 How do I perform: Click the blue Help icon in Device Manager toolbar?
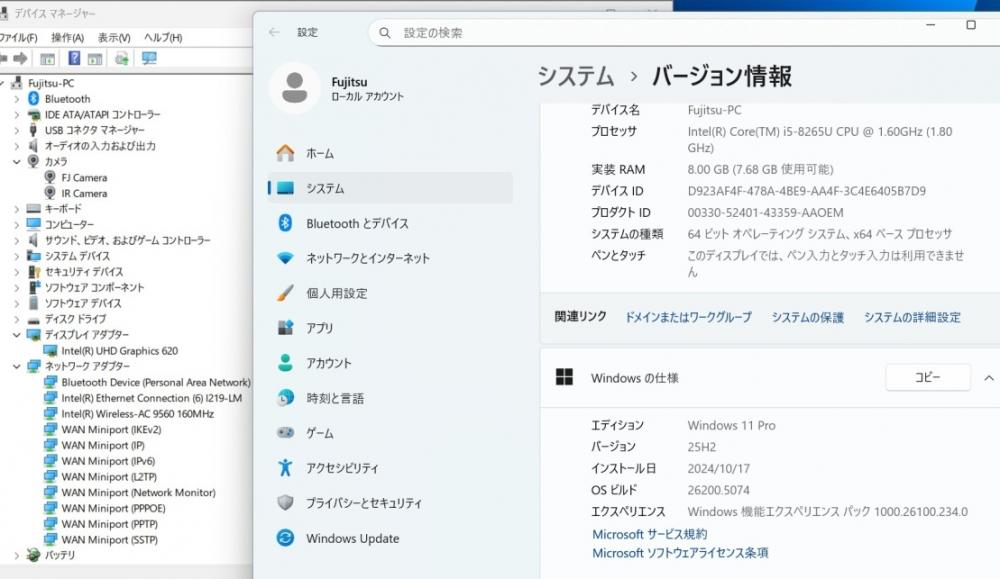click(x=74, y=59)
